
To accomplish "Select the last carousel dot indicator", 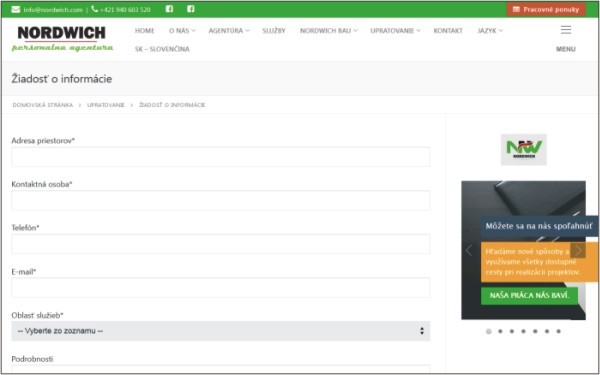I will click(559, 331).
